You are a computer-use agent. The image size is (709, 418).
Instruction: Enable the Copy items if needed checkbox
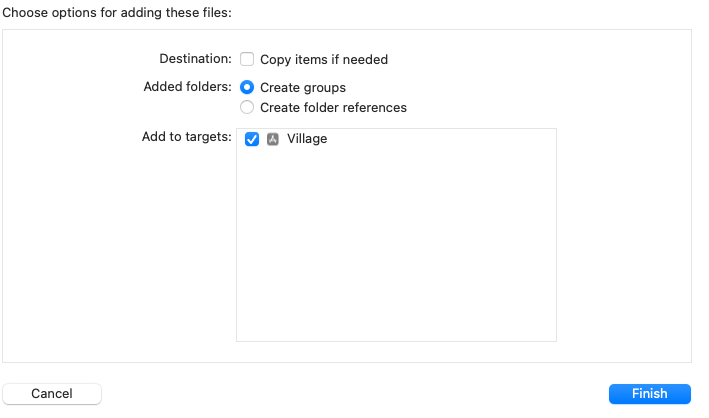click(x=247, y=59)
